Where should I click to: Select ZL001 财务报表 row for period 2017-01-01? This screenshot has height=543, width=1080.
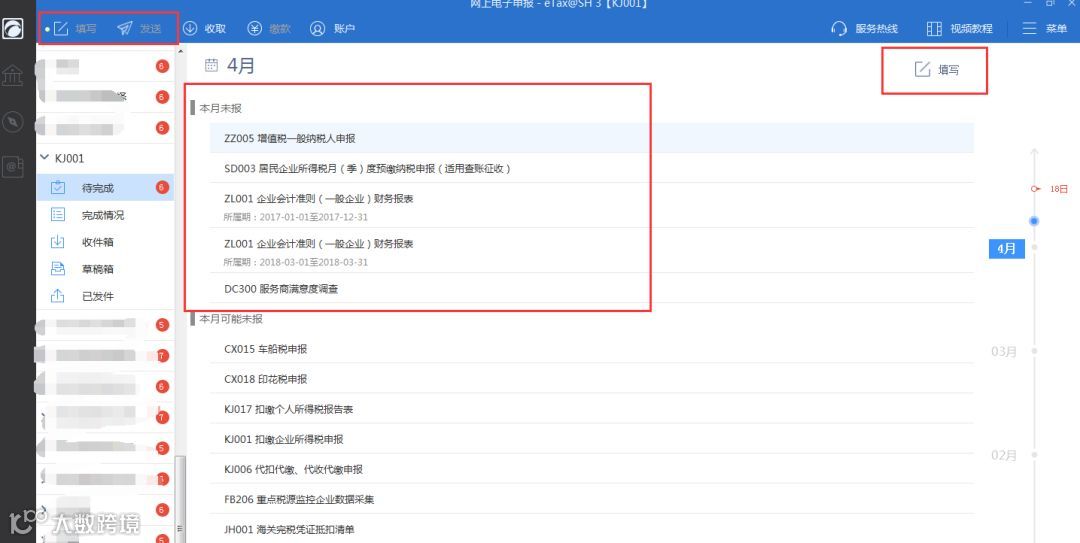592,206
